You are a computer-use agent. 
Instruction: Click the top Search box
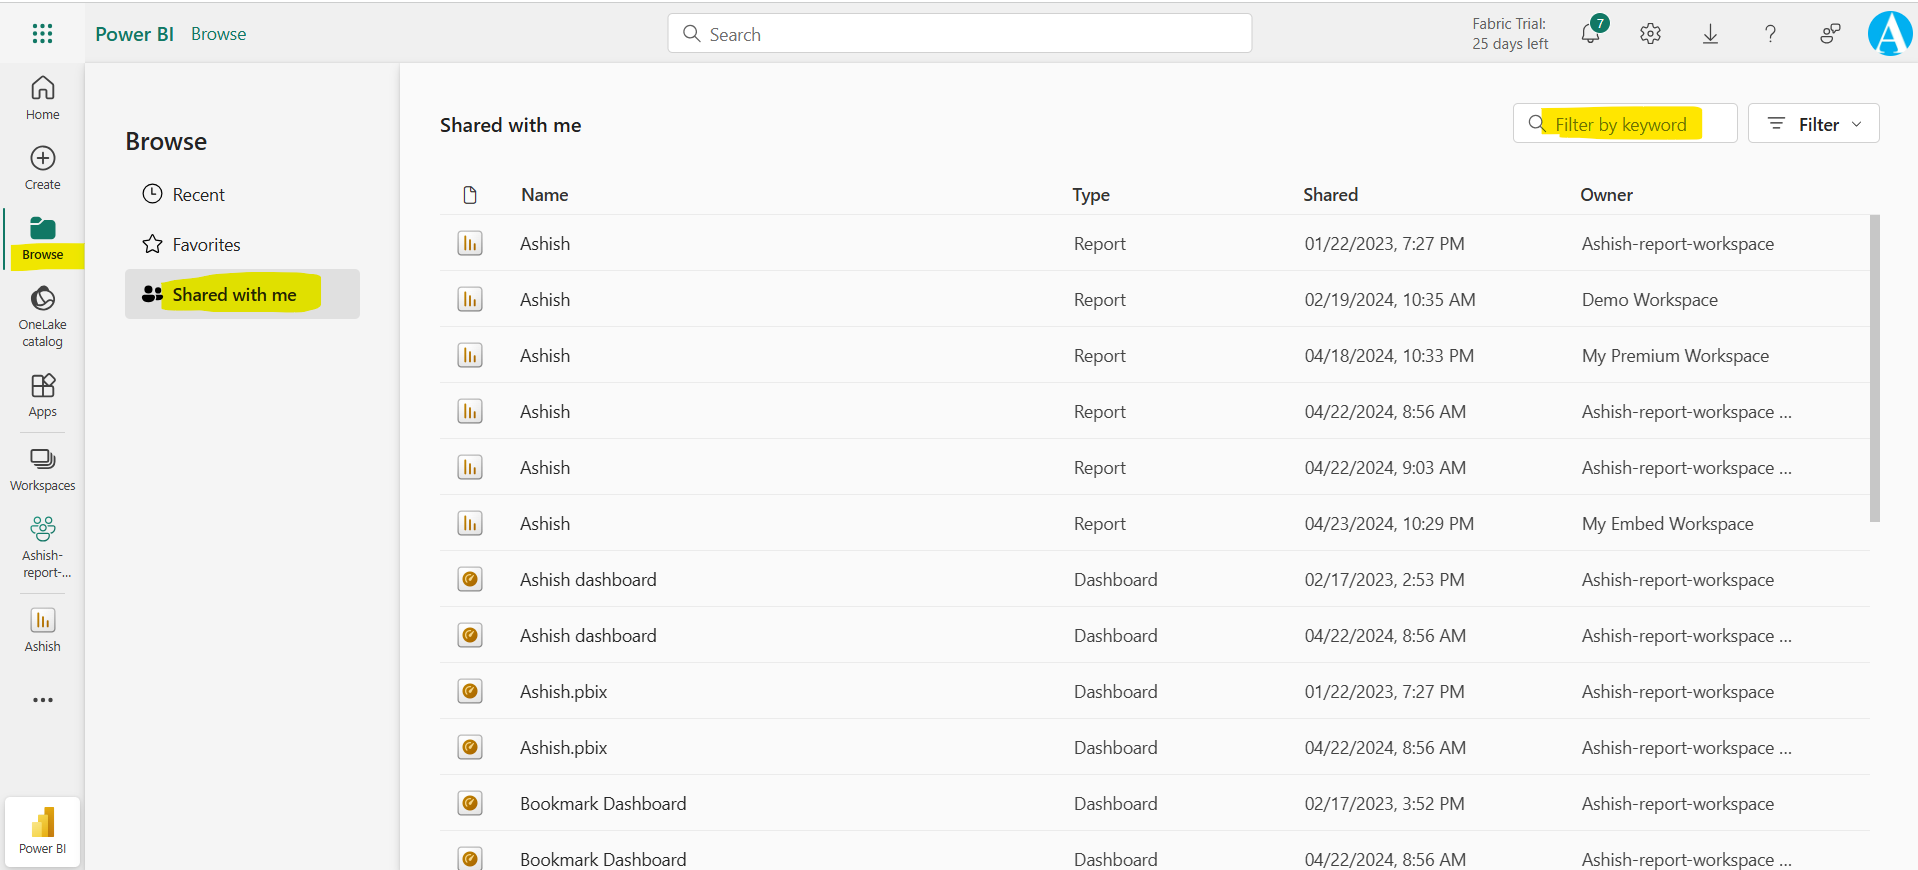click(x=959, y=33)
